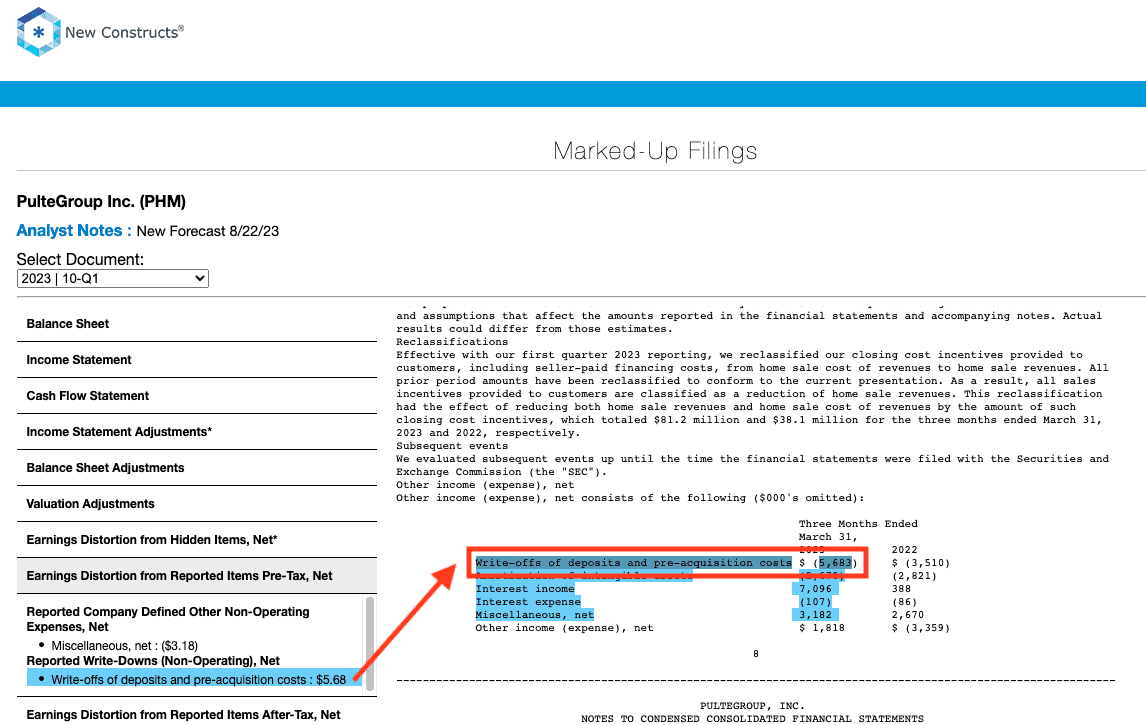Image resolution: width=1146 pixels, height=725 pixels.
Task: Collapse Earnings Distortion from Reported Items Pre-Tax
Action: [197, 576]
